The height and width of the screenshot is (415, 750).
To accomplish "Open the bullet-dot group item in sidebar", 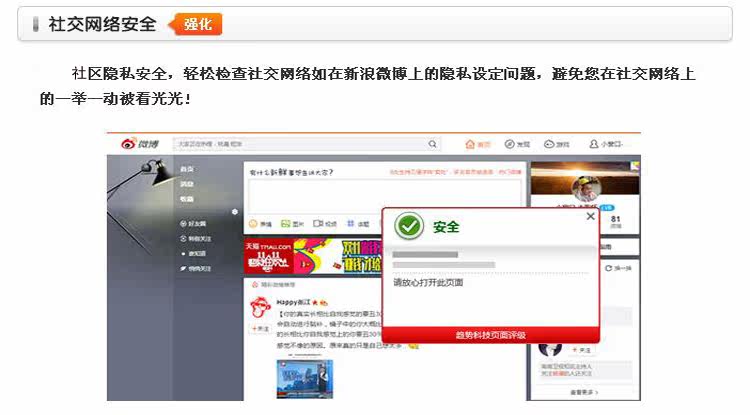I will (x=194, y=253).
